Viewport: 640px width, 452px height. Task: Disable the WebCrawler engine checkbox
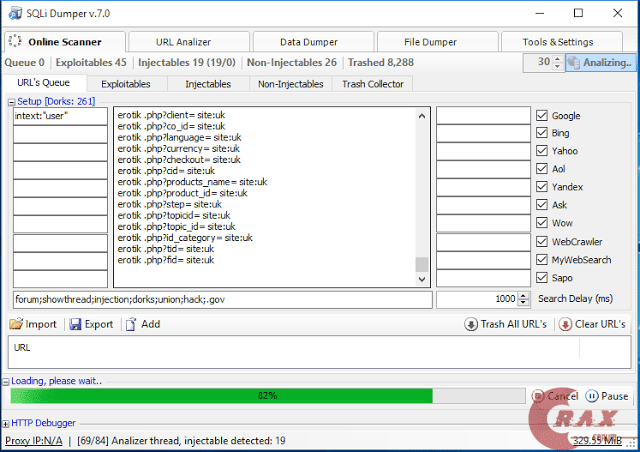point(542,241)
